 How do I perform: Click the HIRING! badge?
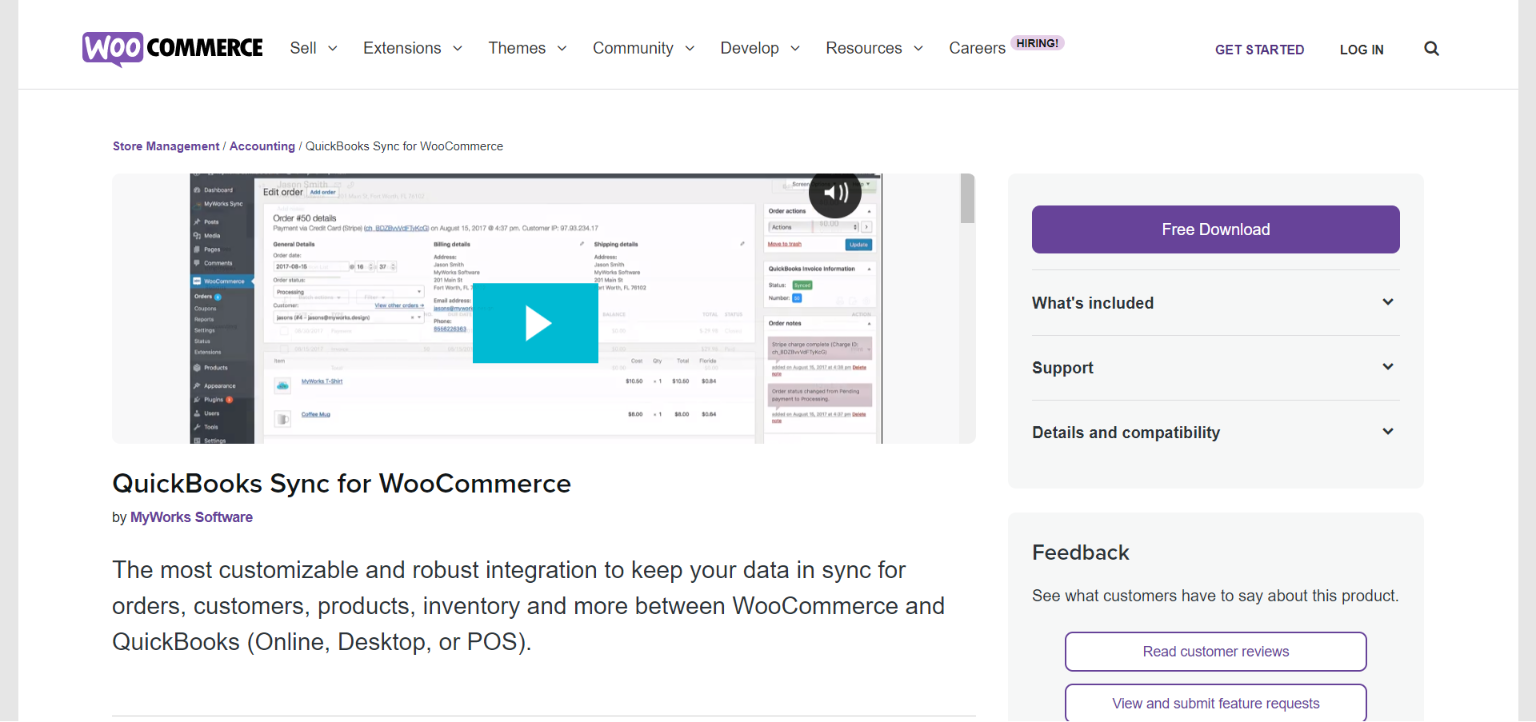[1037, 43]
